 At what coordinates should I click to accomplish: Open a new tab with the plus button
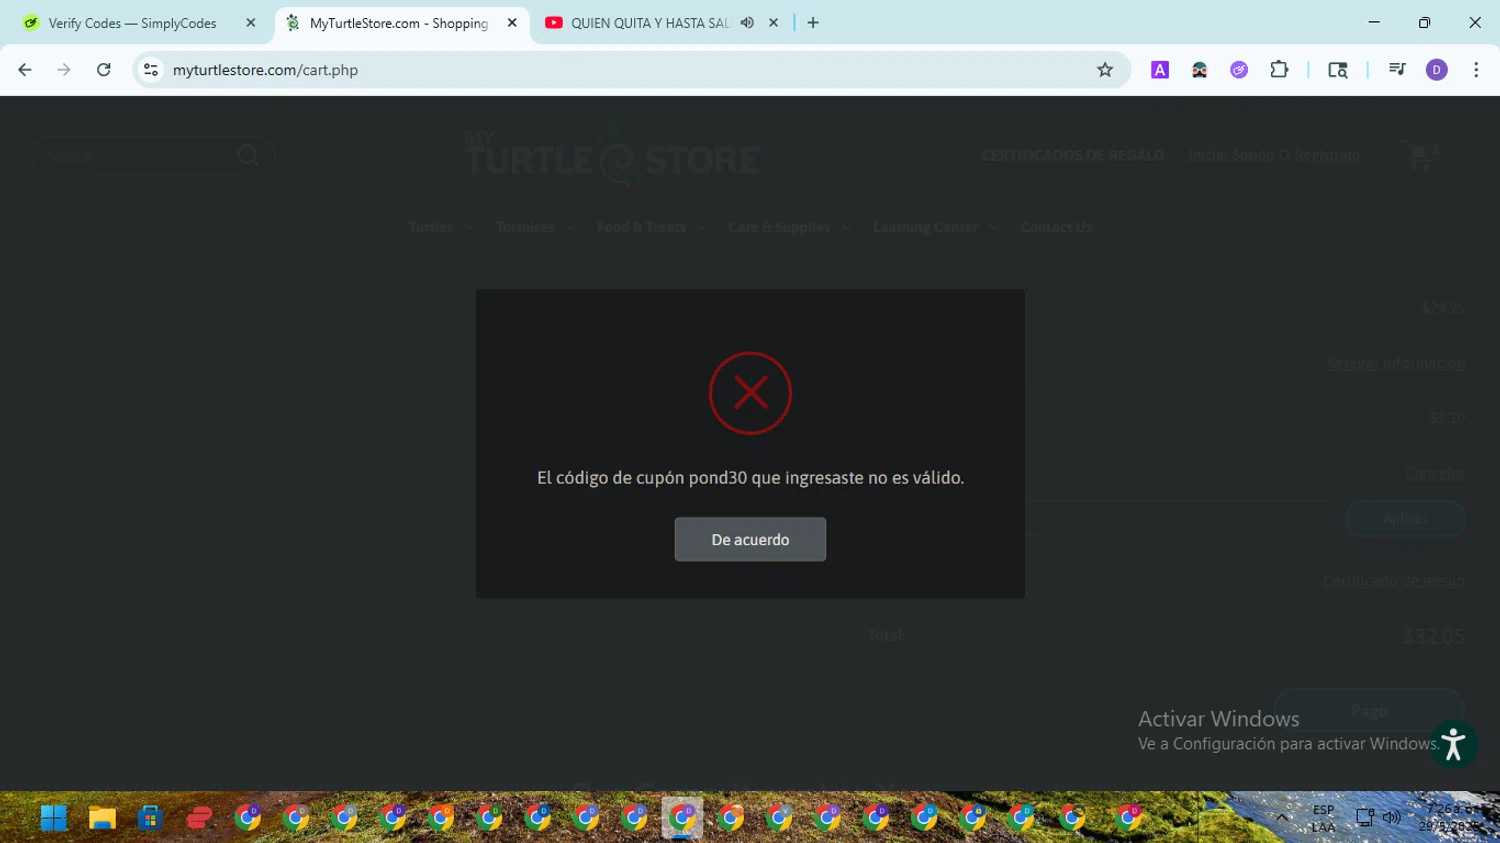click(813, 23)
